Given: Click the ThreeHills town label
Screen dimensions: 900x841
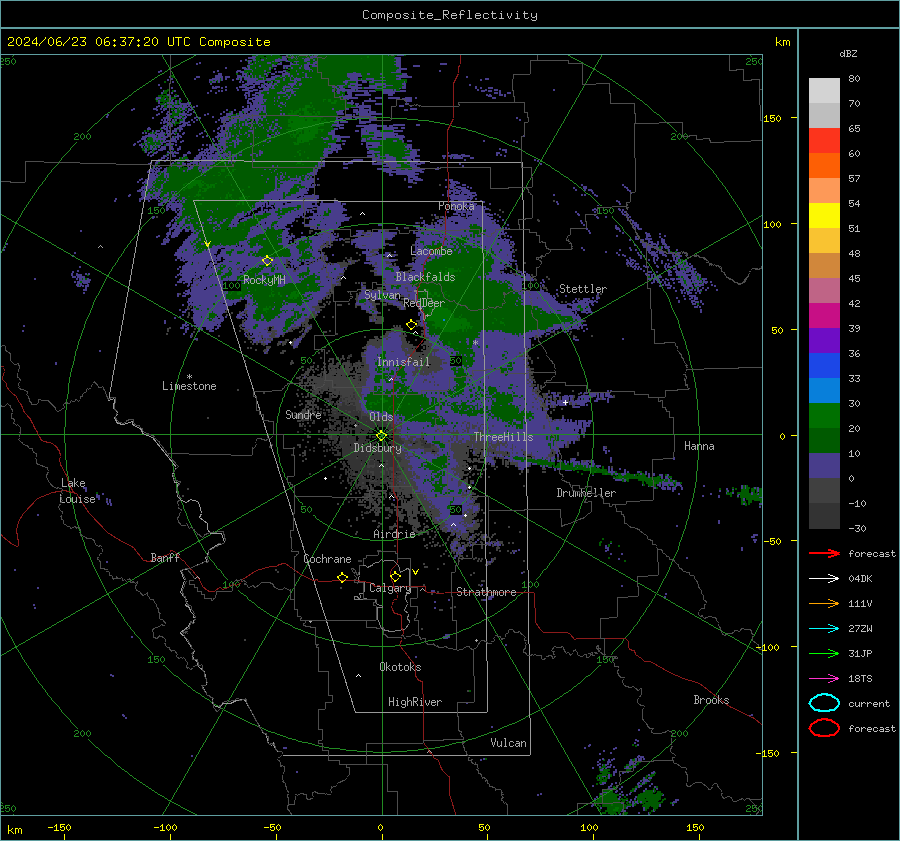Looking at the screenshot, I should [503, 437].
